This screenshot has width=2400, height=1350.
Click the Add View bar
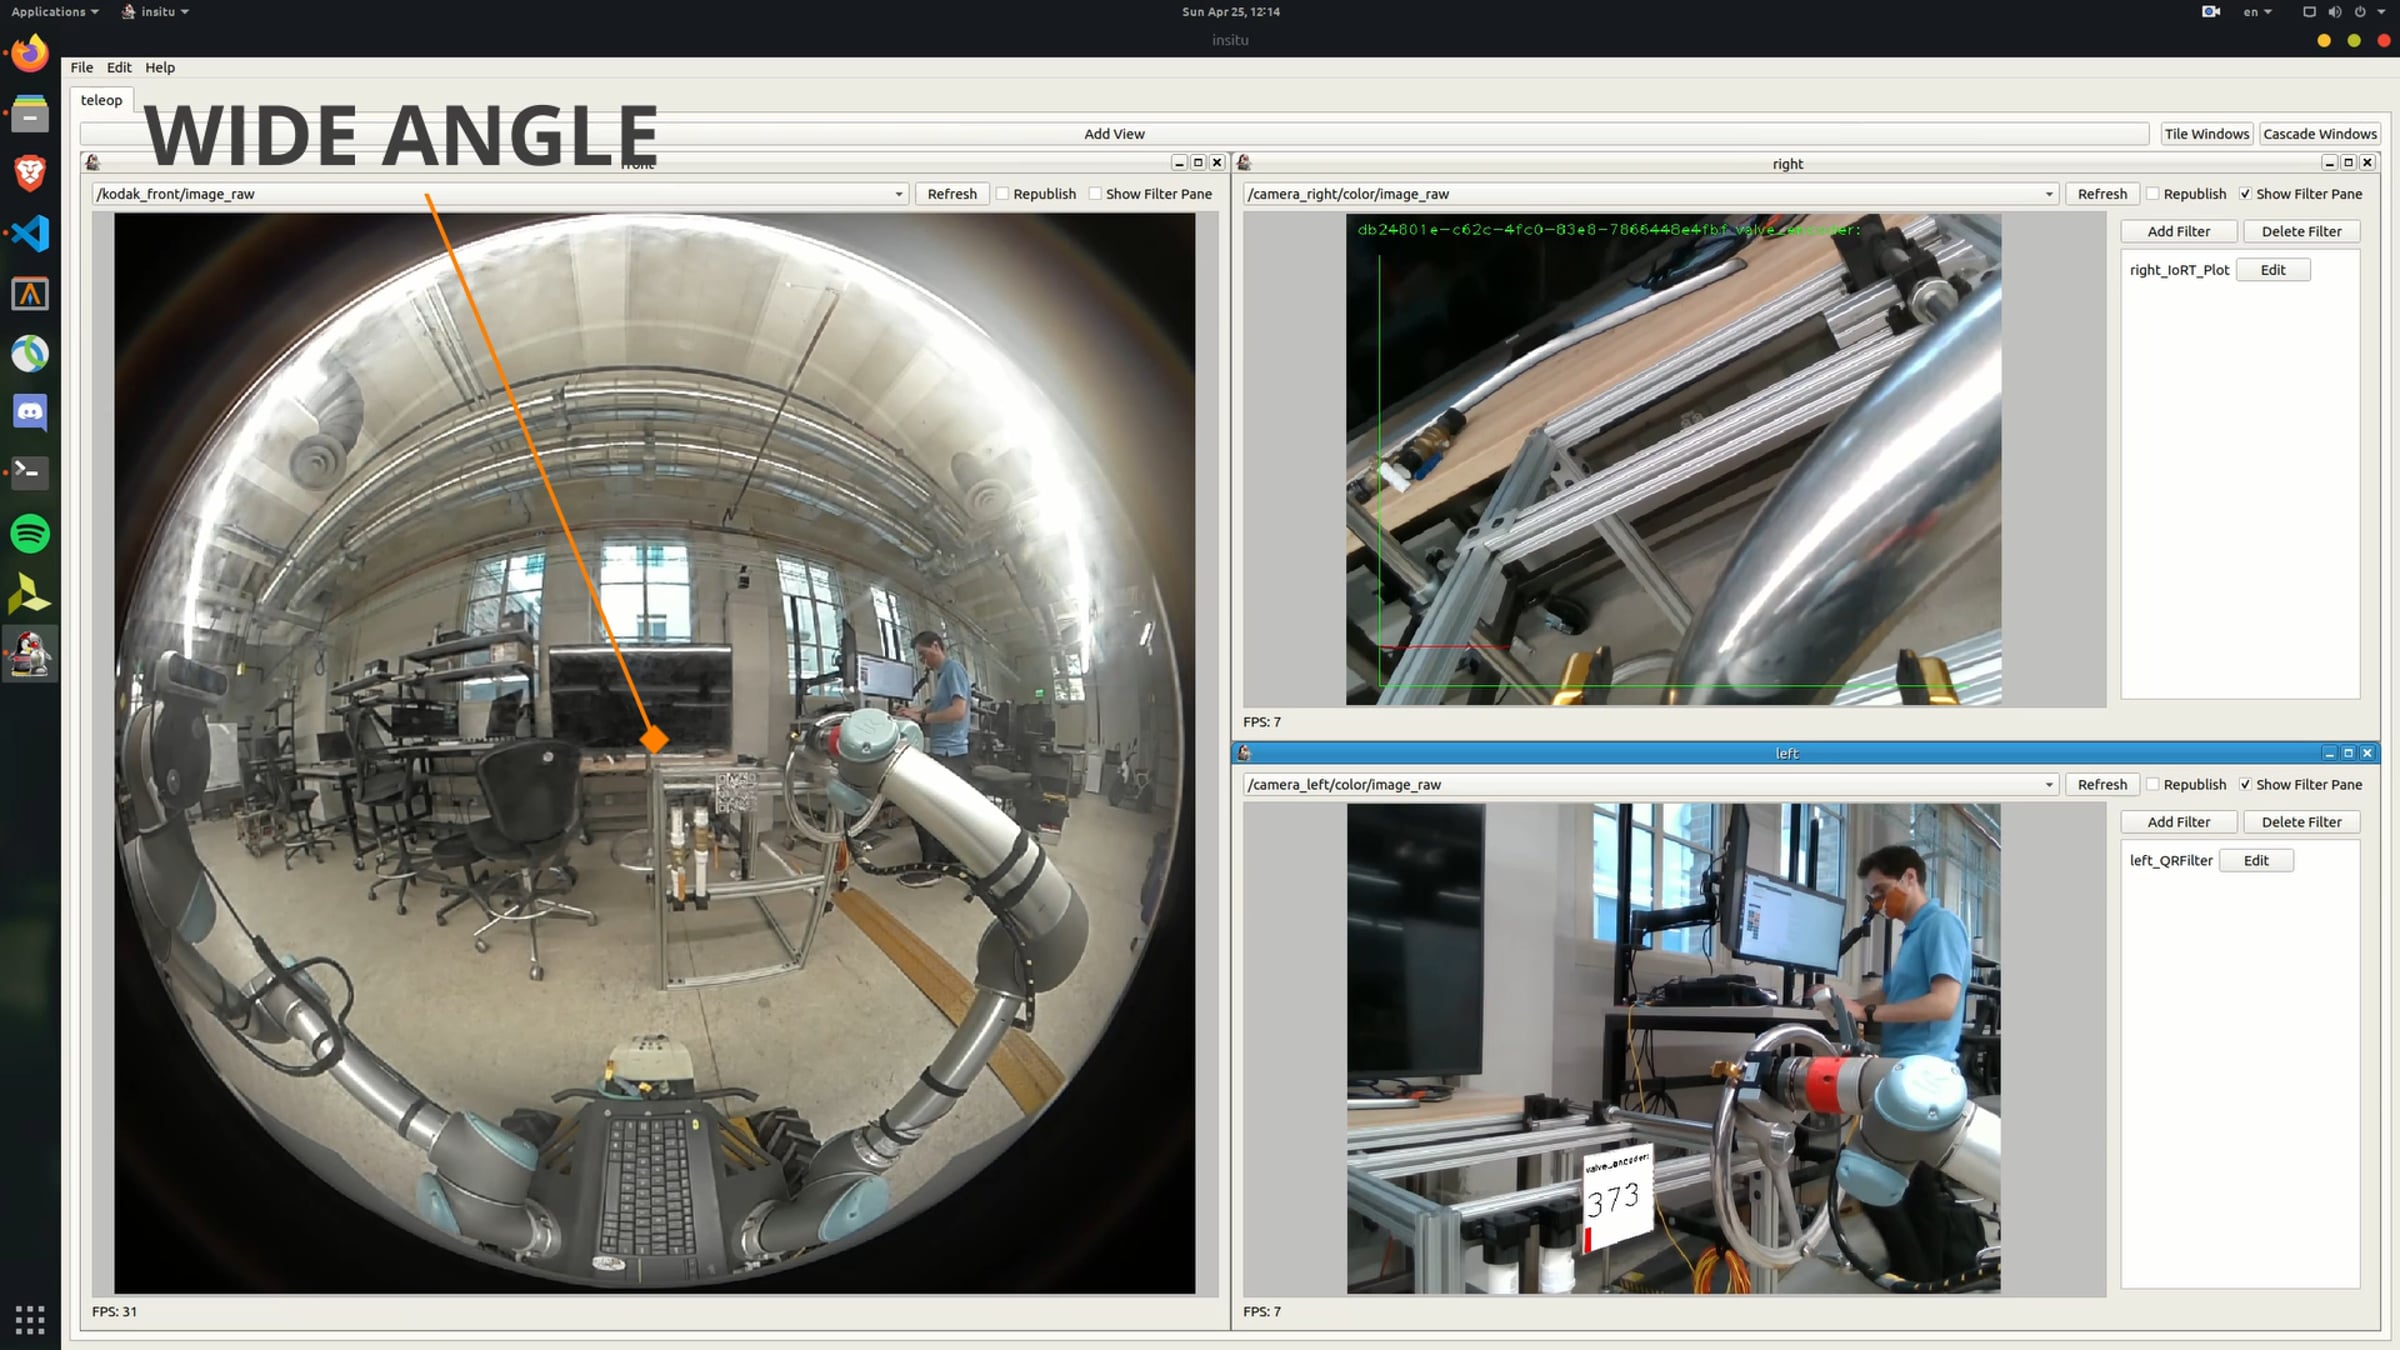pyautogui.click(x=1113, y=134)
